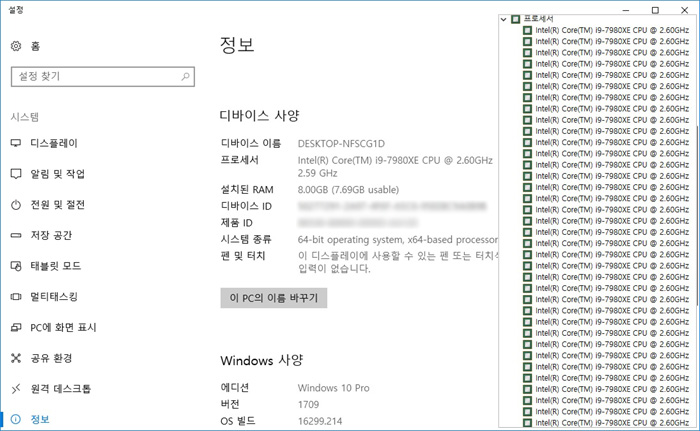This screenshot has width=700, height=431.
Task: Select the 정보 page in sidebar
Action: click(40, 419)
